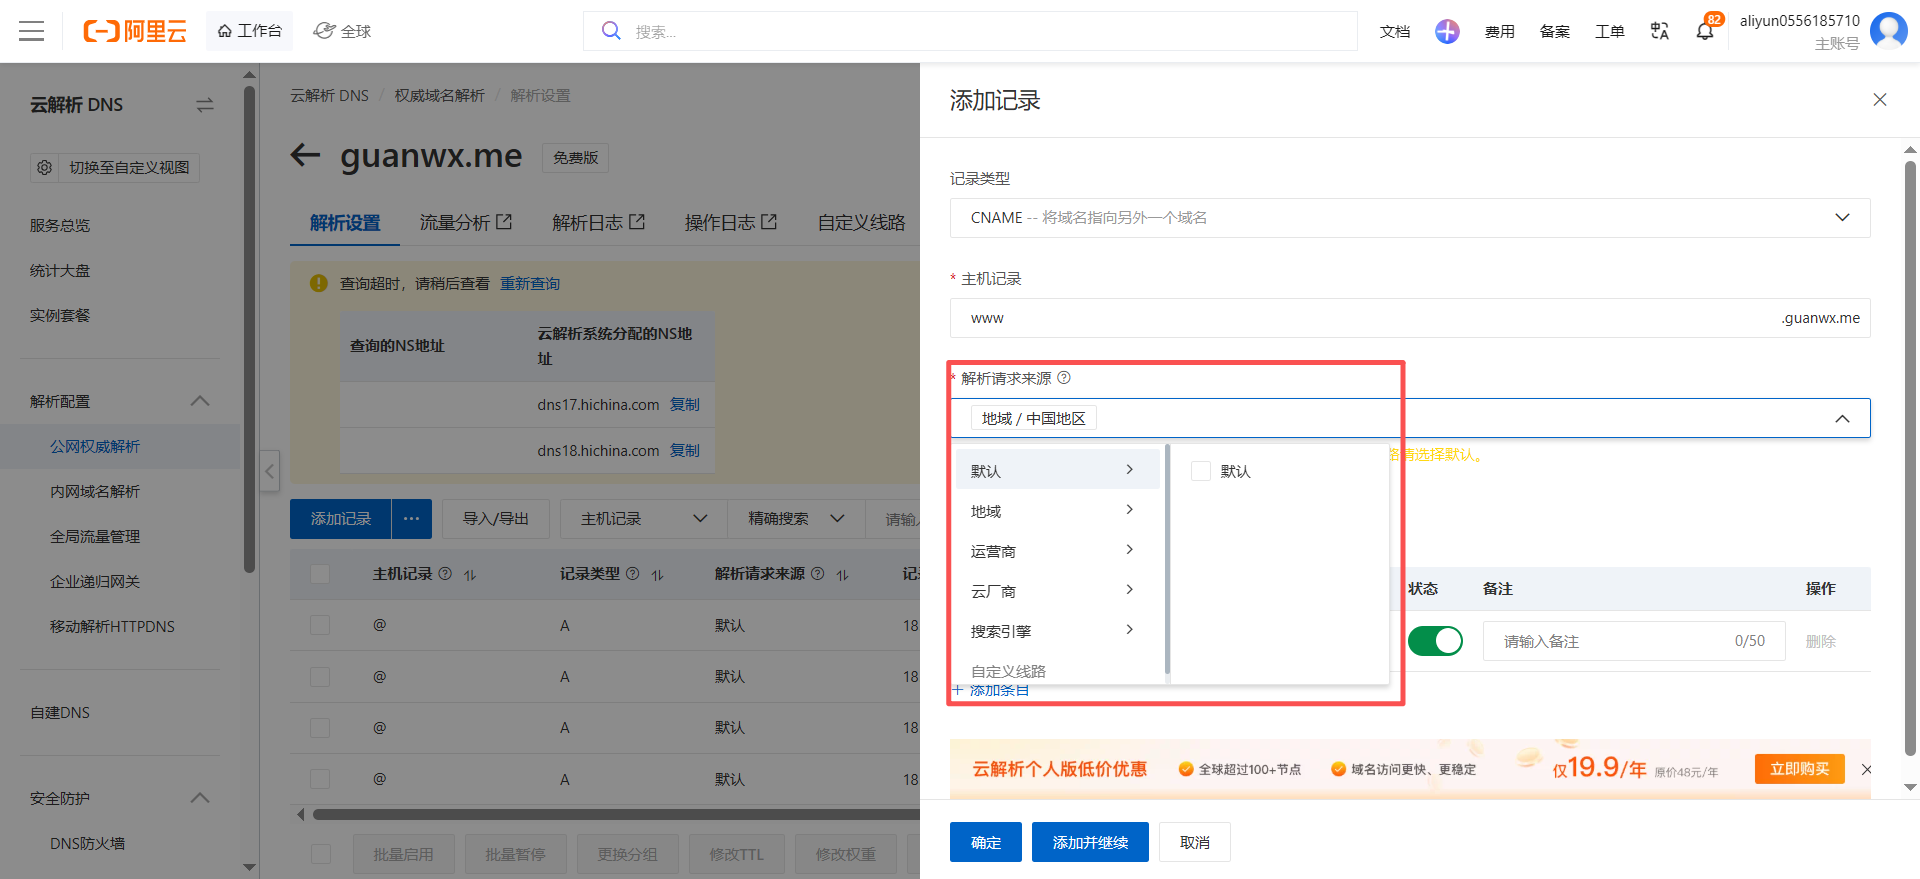
Task: Open 公网权威解析 in the sidebar
Action: [x=95, y=446]
